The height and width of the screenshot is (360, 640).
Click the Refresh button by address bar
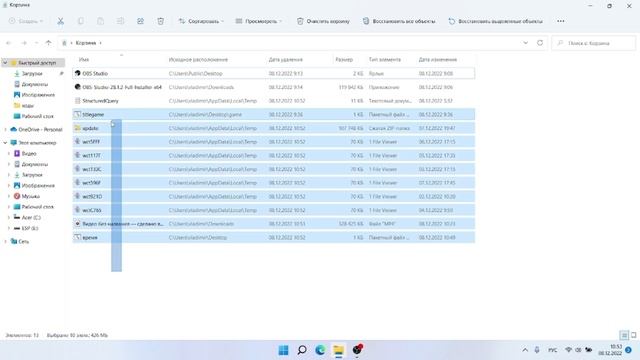point(540,43)
